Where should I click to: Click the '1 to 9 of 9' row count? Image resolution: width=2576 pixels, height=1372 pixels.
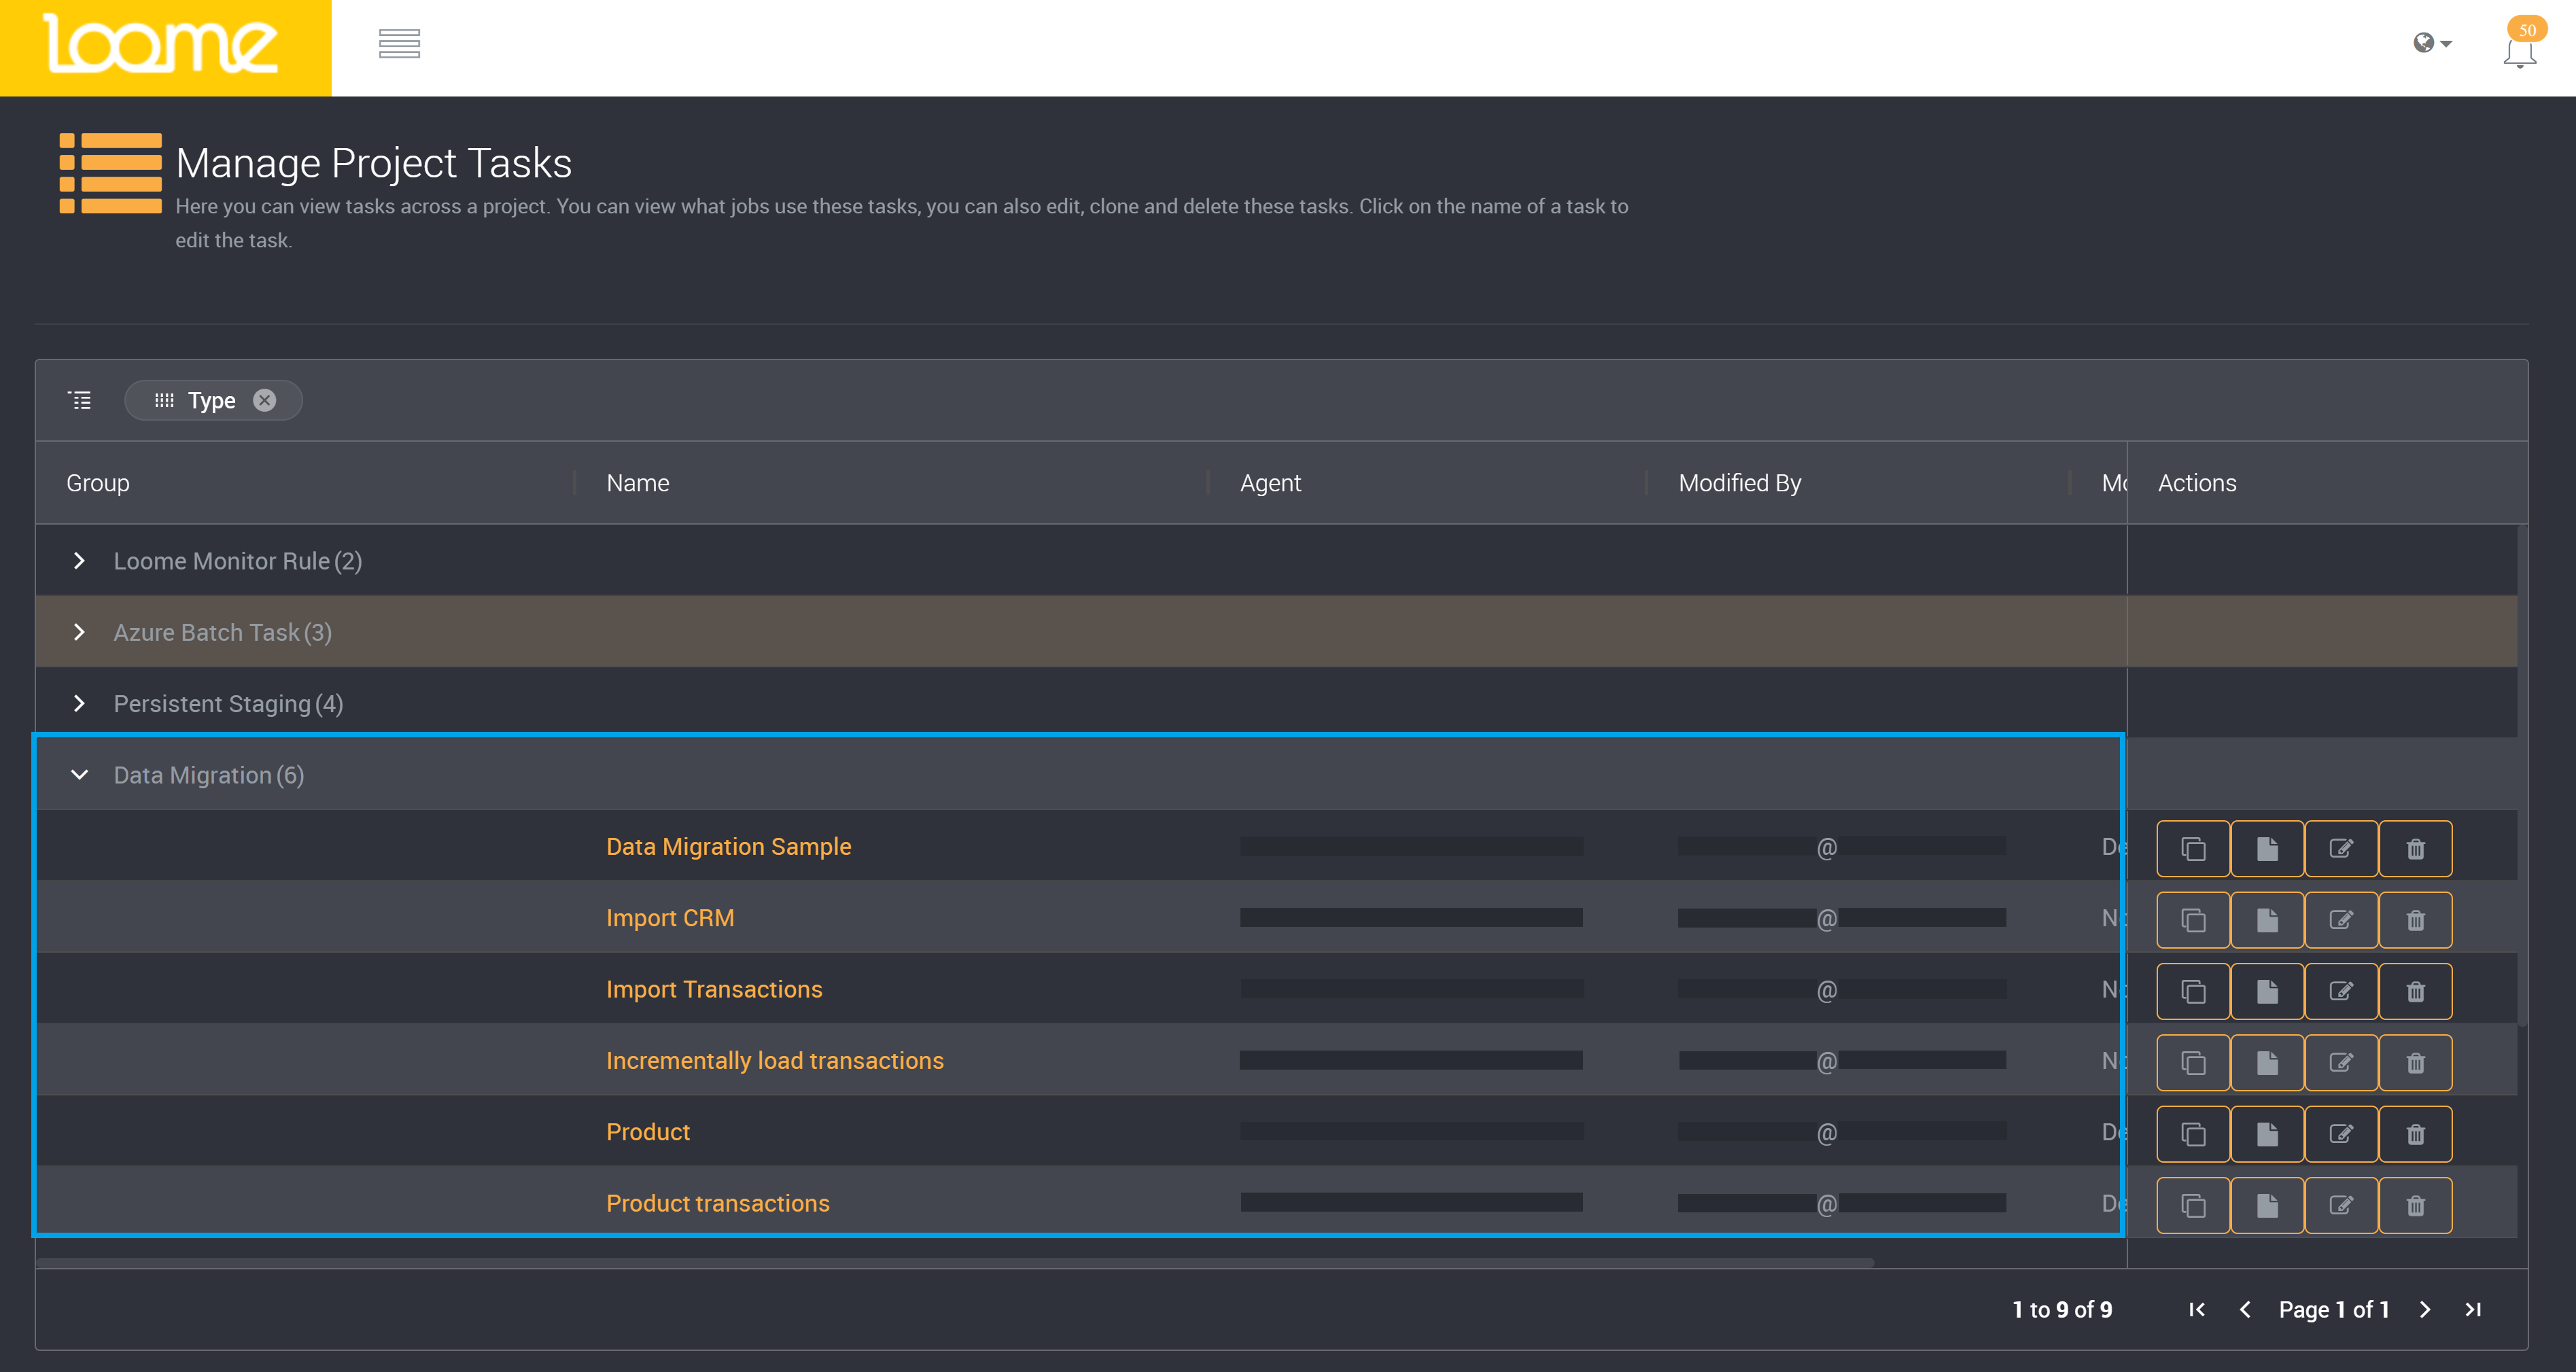2062,1310
